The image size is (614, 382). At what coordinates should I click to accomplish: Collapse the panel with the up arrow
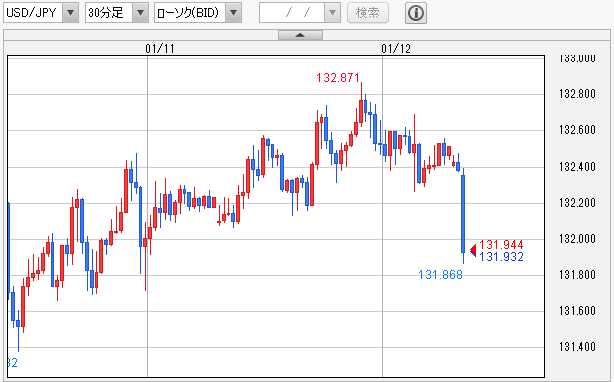[300, 35]
